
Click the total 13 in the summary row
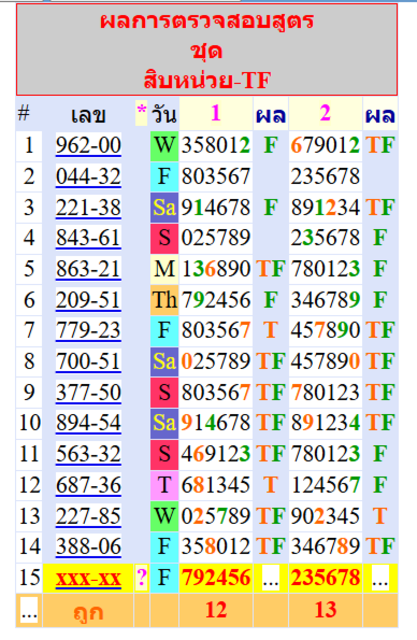(325, 610)
